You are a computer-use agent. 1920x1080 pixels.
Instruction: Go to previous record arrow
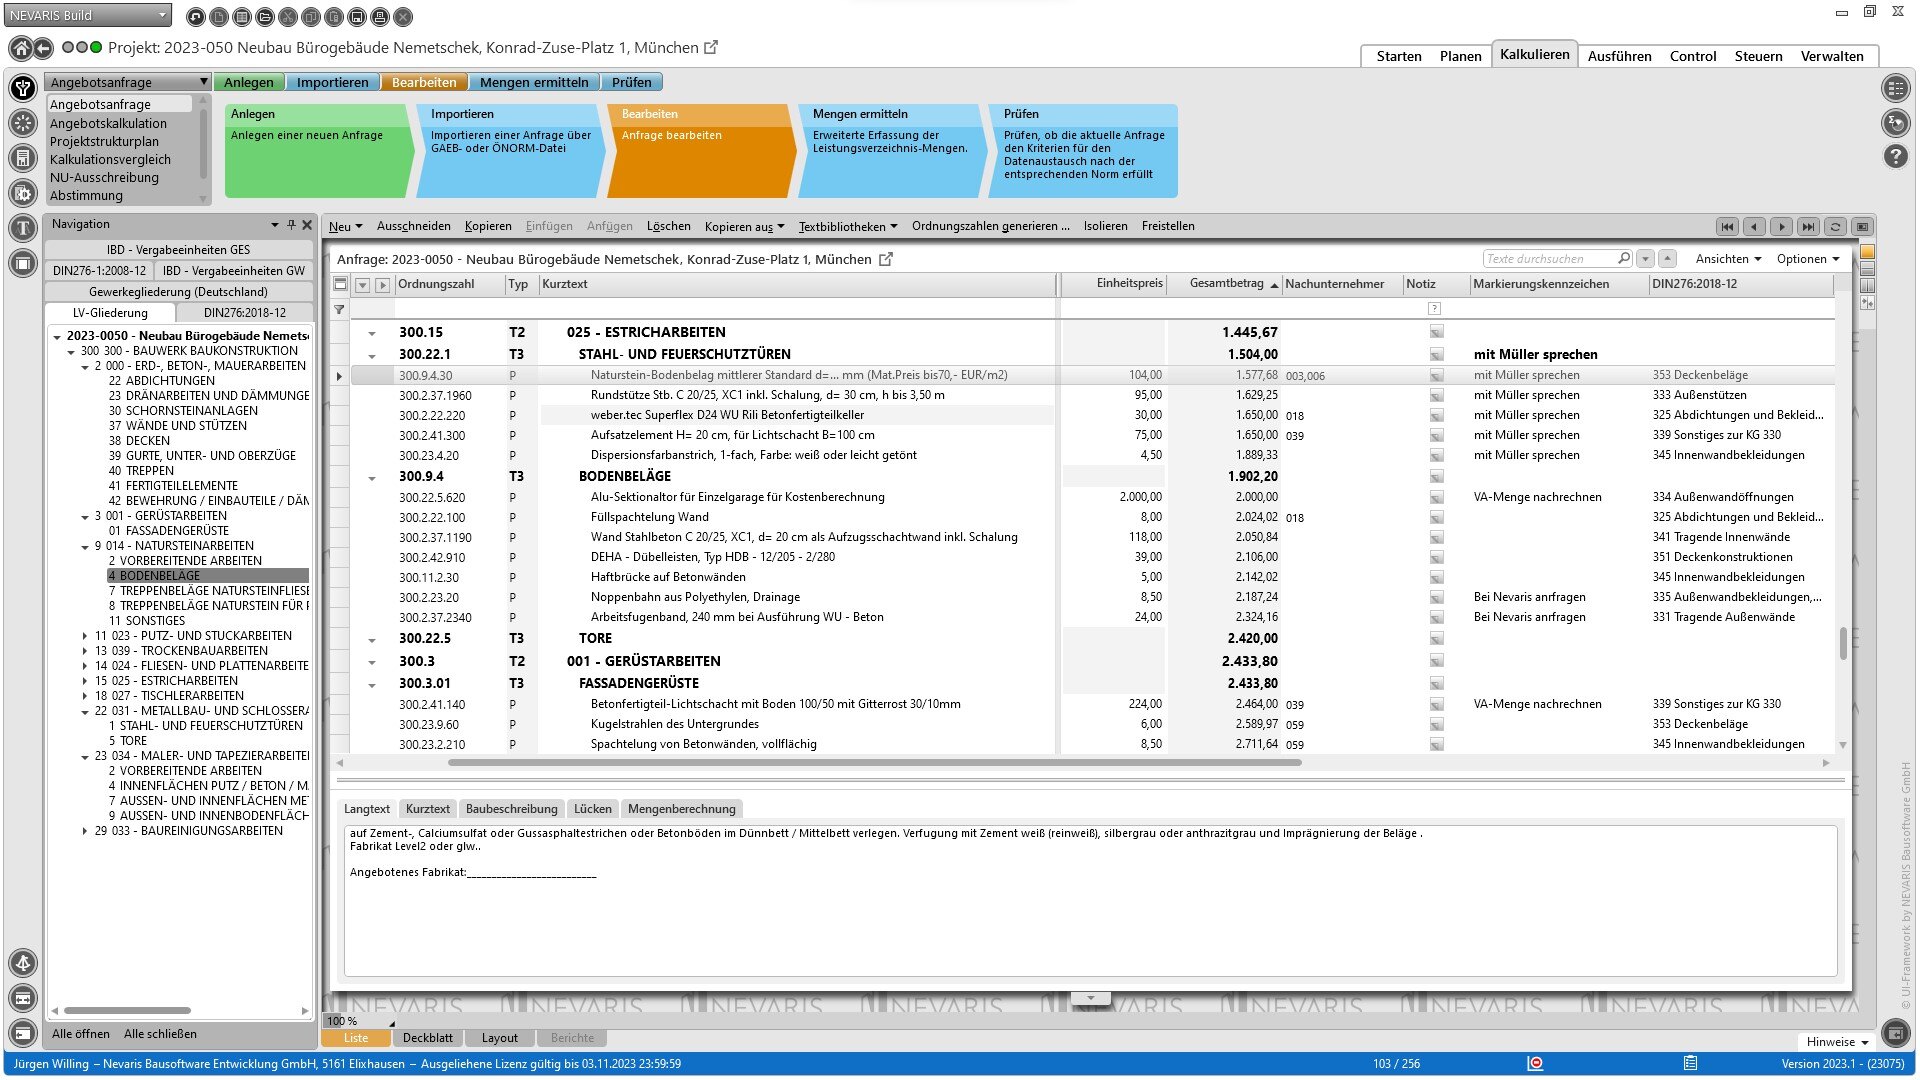click(1754, 227)
